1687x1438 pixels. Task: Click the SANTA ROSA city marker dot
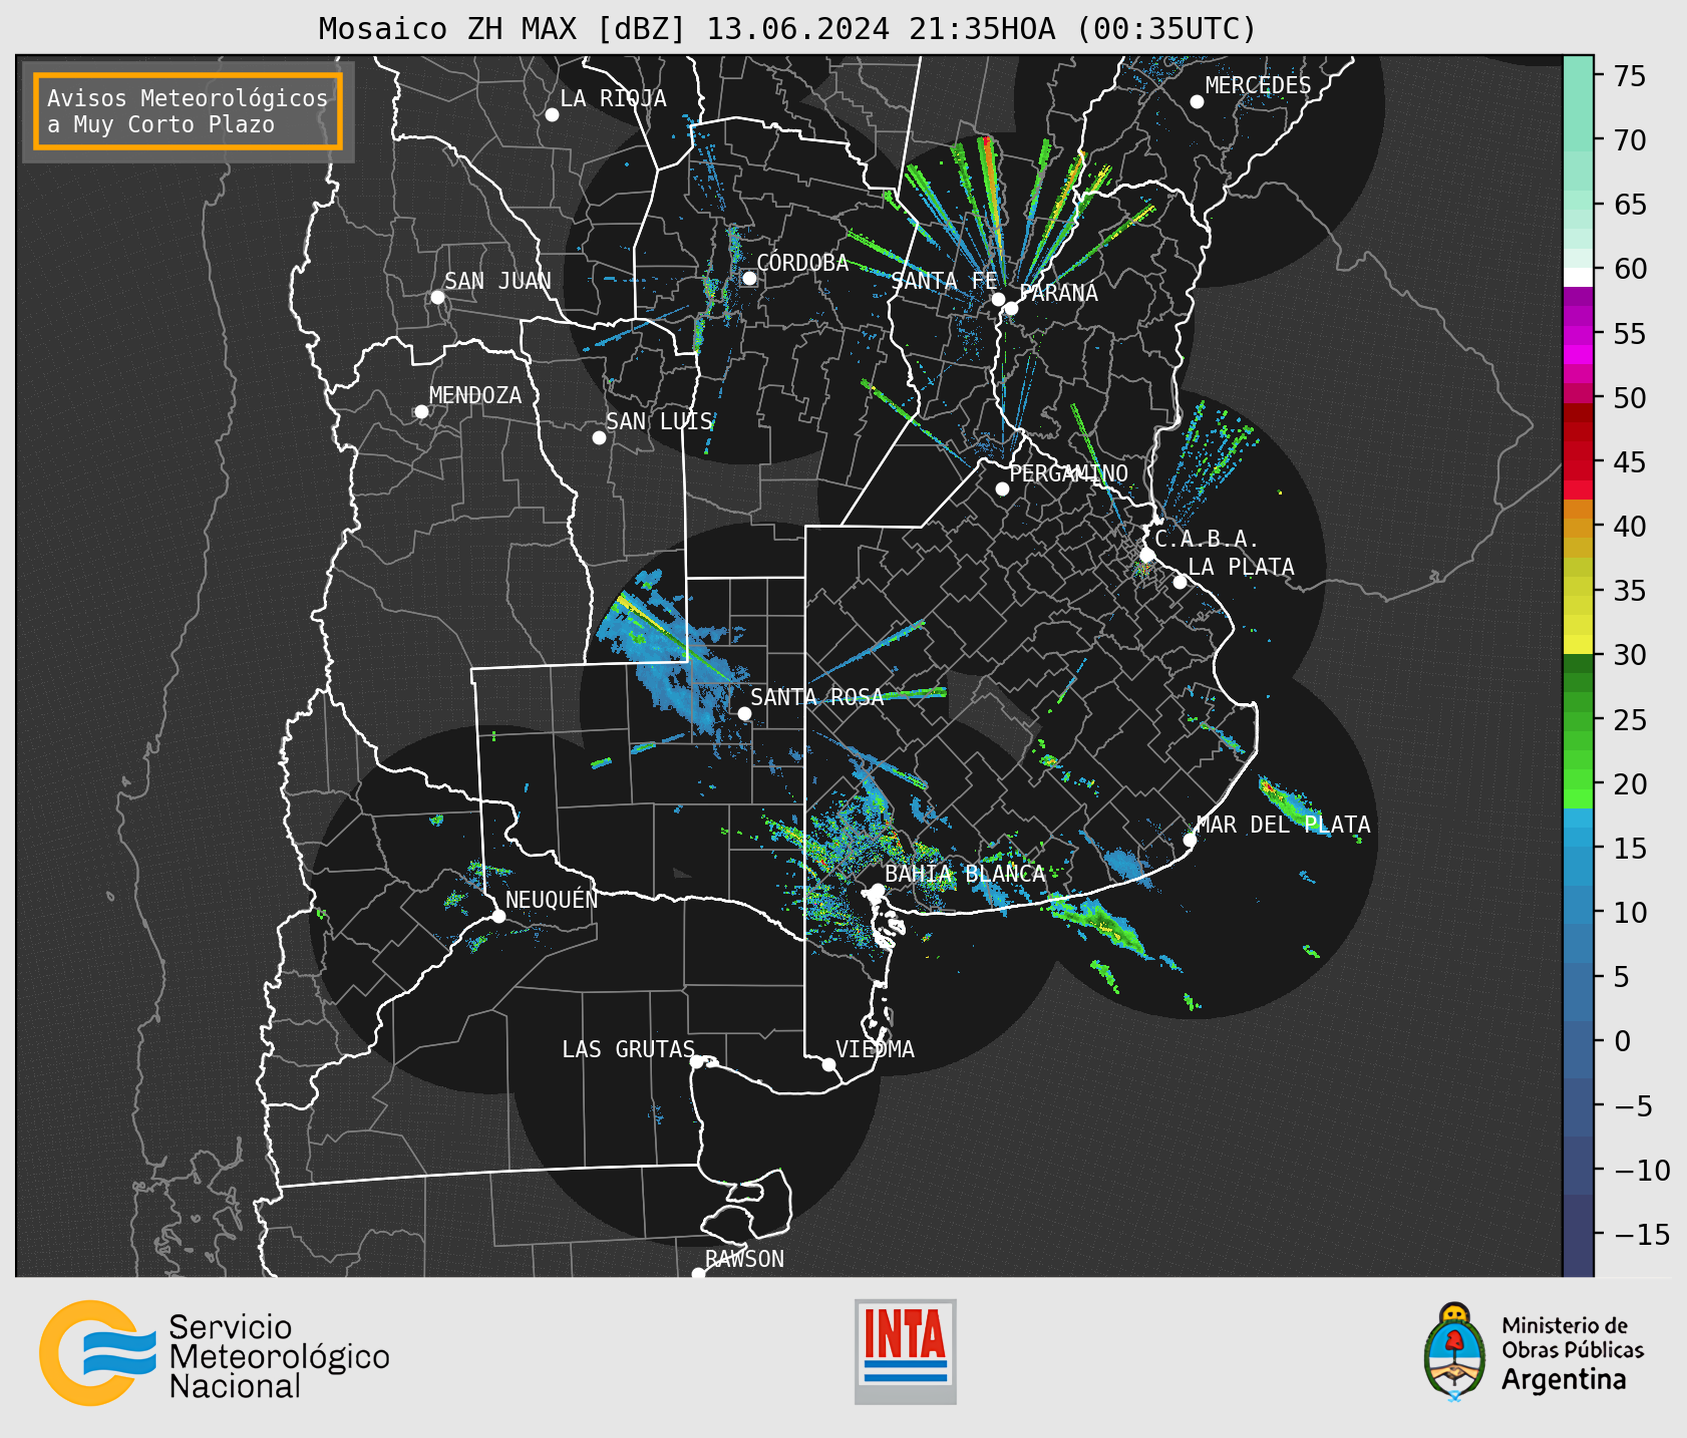point(744,714)
